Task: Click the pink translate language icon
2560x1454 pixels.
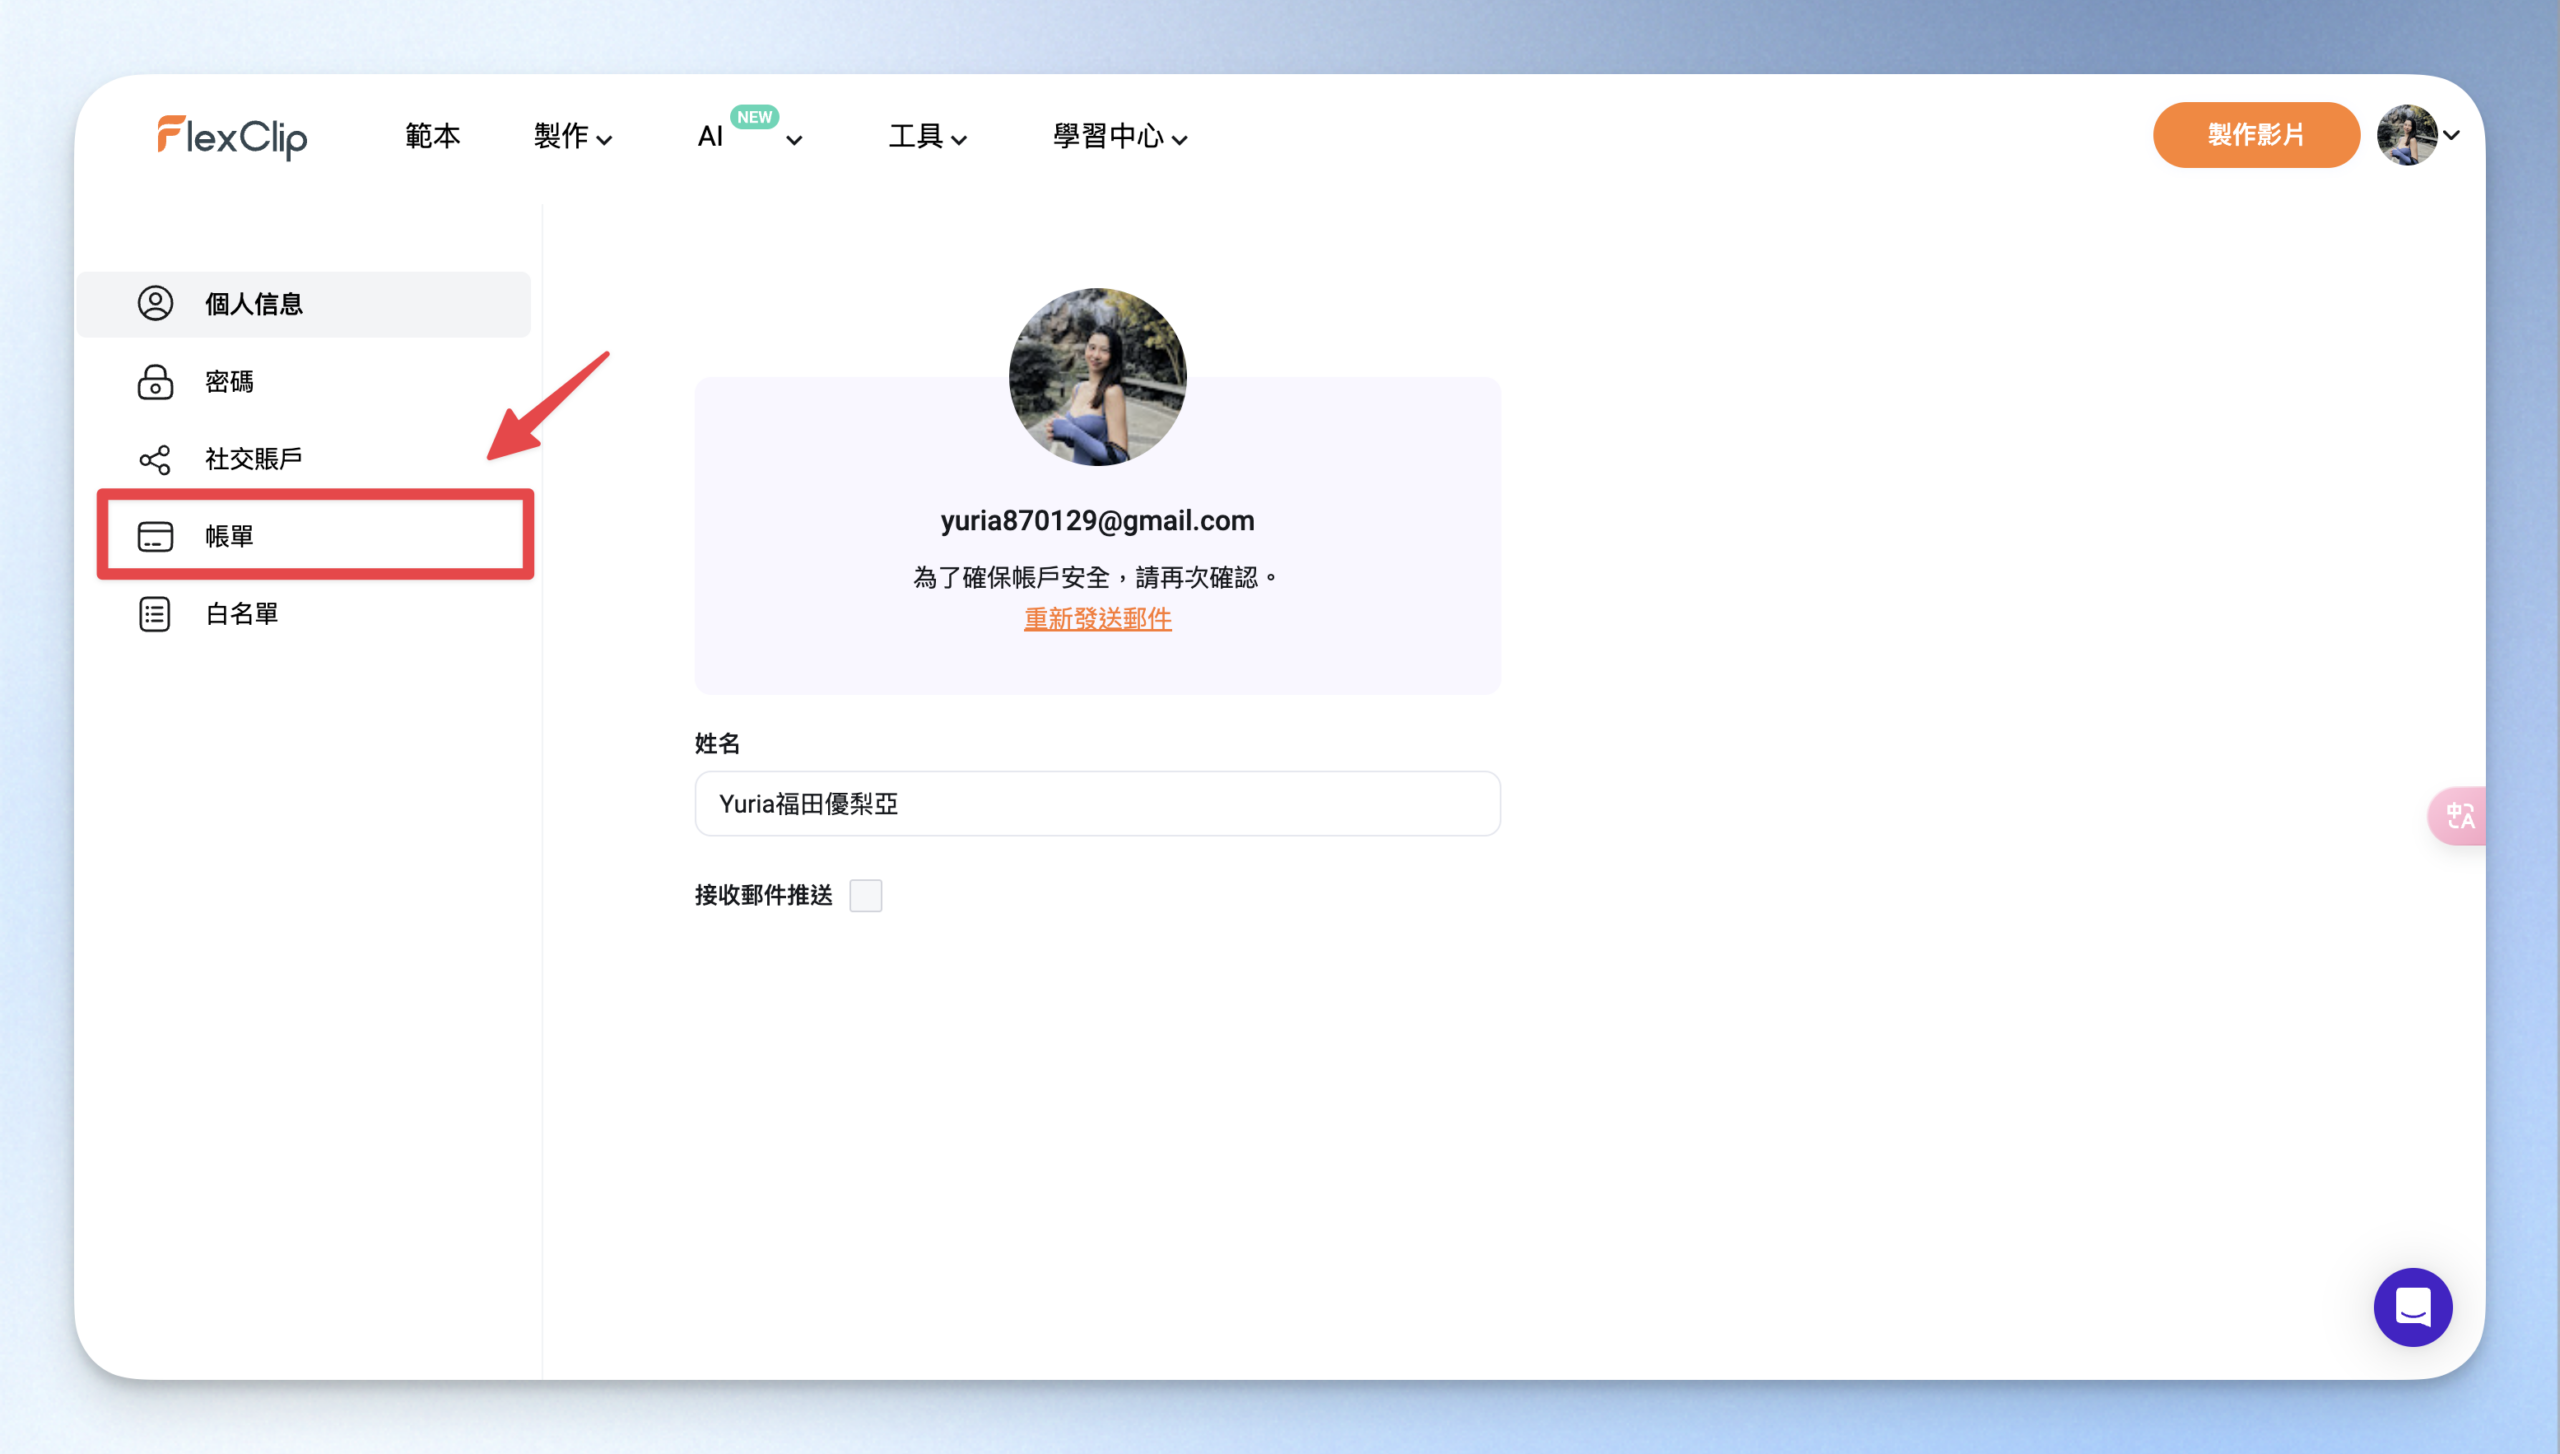Action: click(x=2458, y=816)
